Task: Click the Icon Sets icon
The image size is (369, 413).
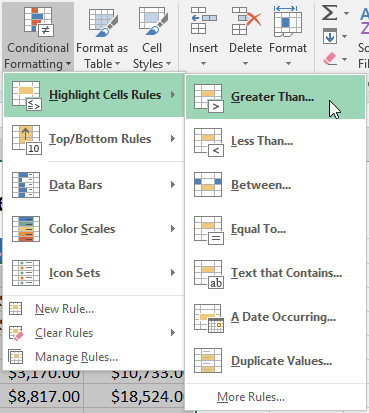Action: 26,273
